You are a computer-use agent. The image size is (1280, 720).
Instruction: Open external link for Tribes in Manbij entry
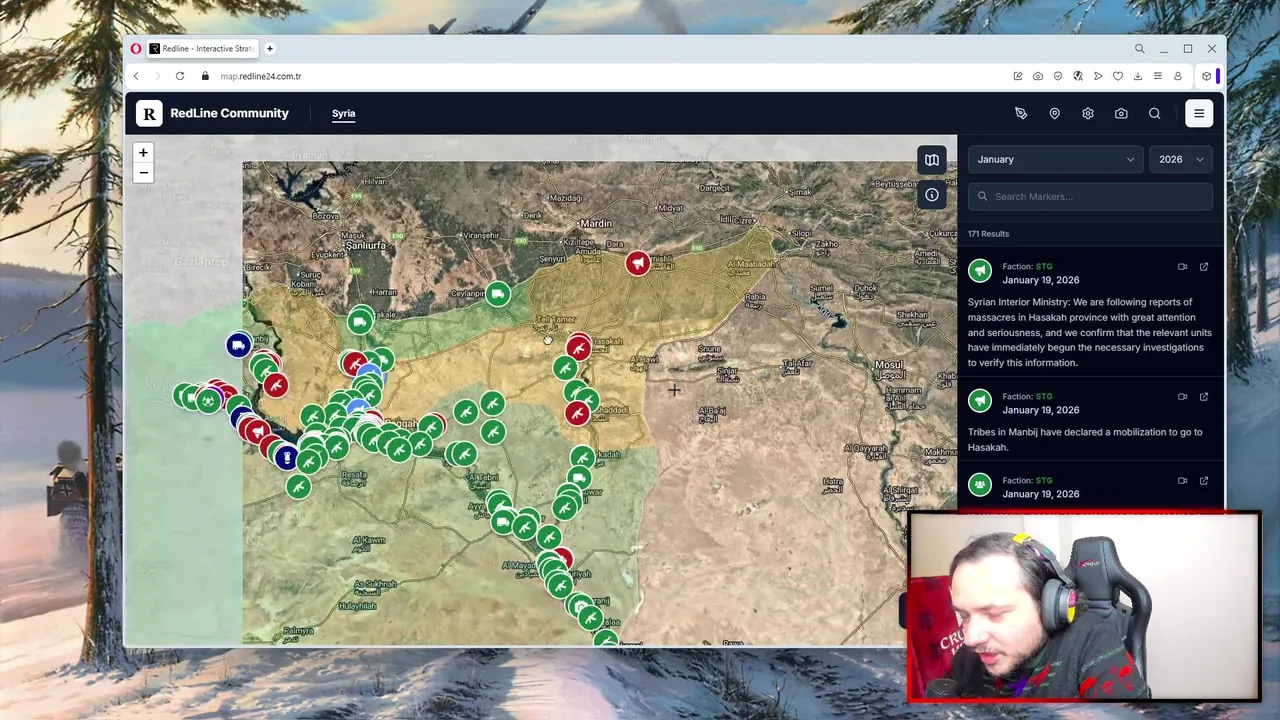(x=1204, y=397)
